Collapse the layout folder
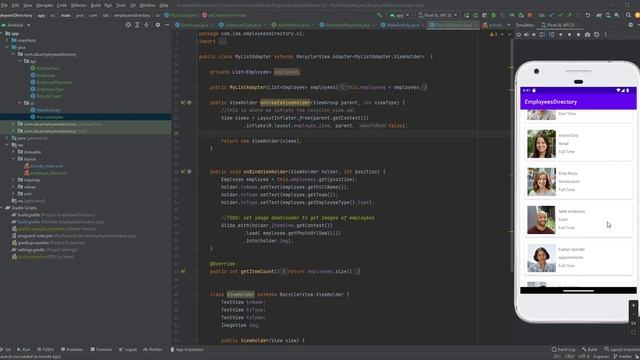 [x=13, y=159]
